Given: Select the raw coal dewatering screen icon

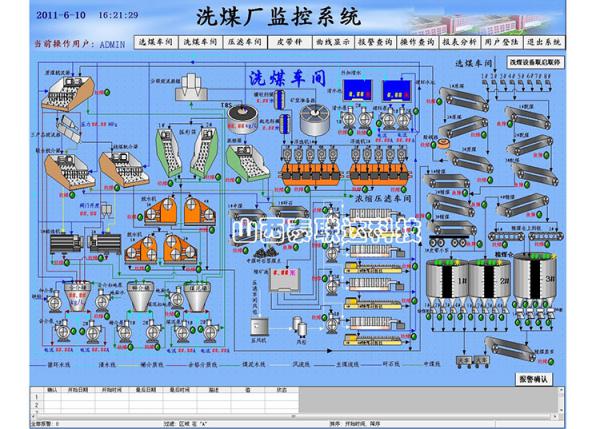Looking at the screenshot, I should 67,93.
